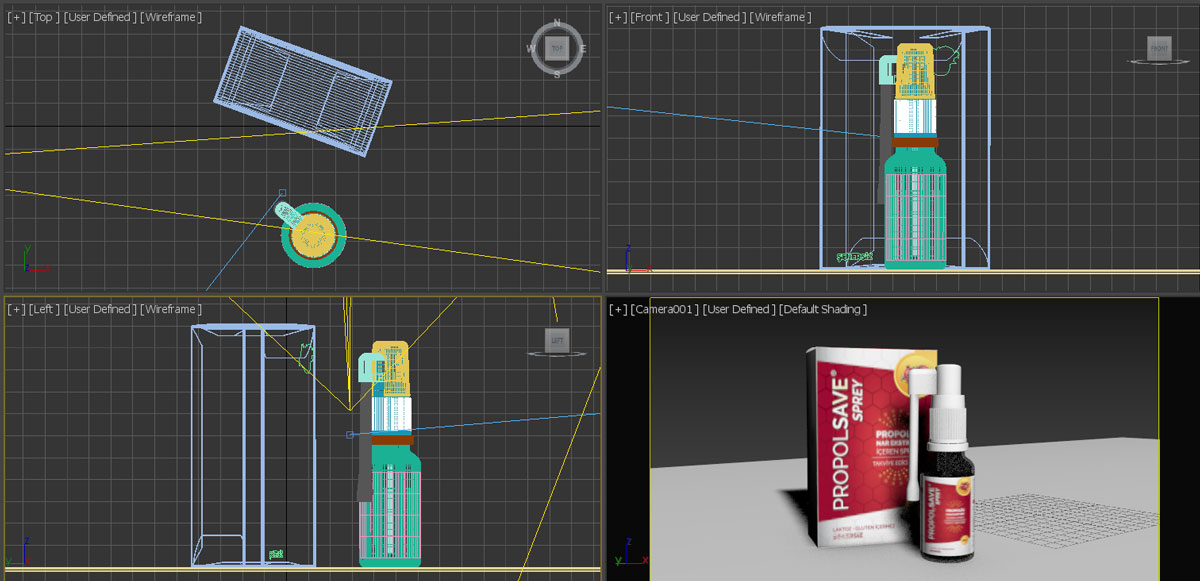Open the [Left] point-of-view menu

pyautogui.click(x=45, y=309)
